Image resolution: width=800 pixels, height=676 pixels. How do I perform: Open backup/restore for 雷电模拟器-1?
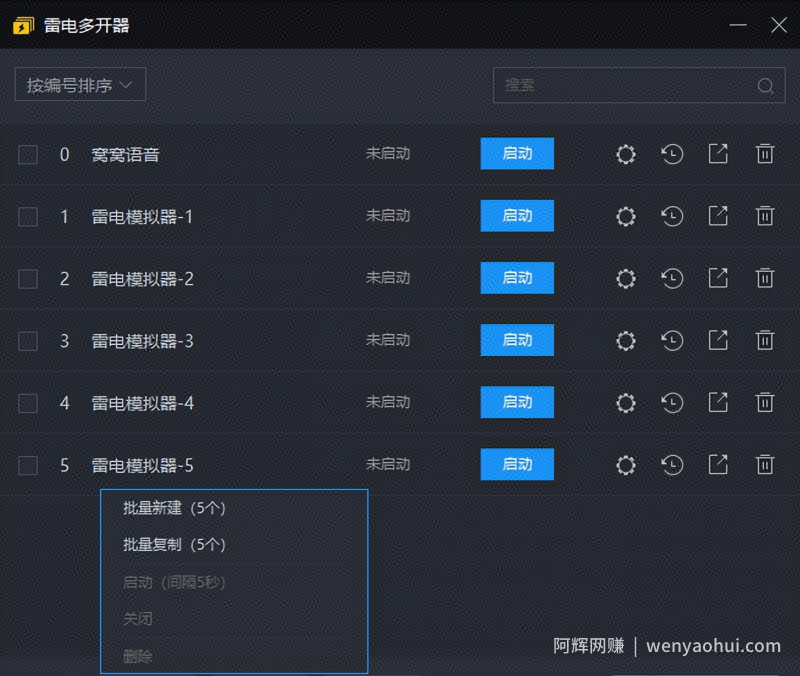(x=672, y=216)
